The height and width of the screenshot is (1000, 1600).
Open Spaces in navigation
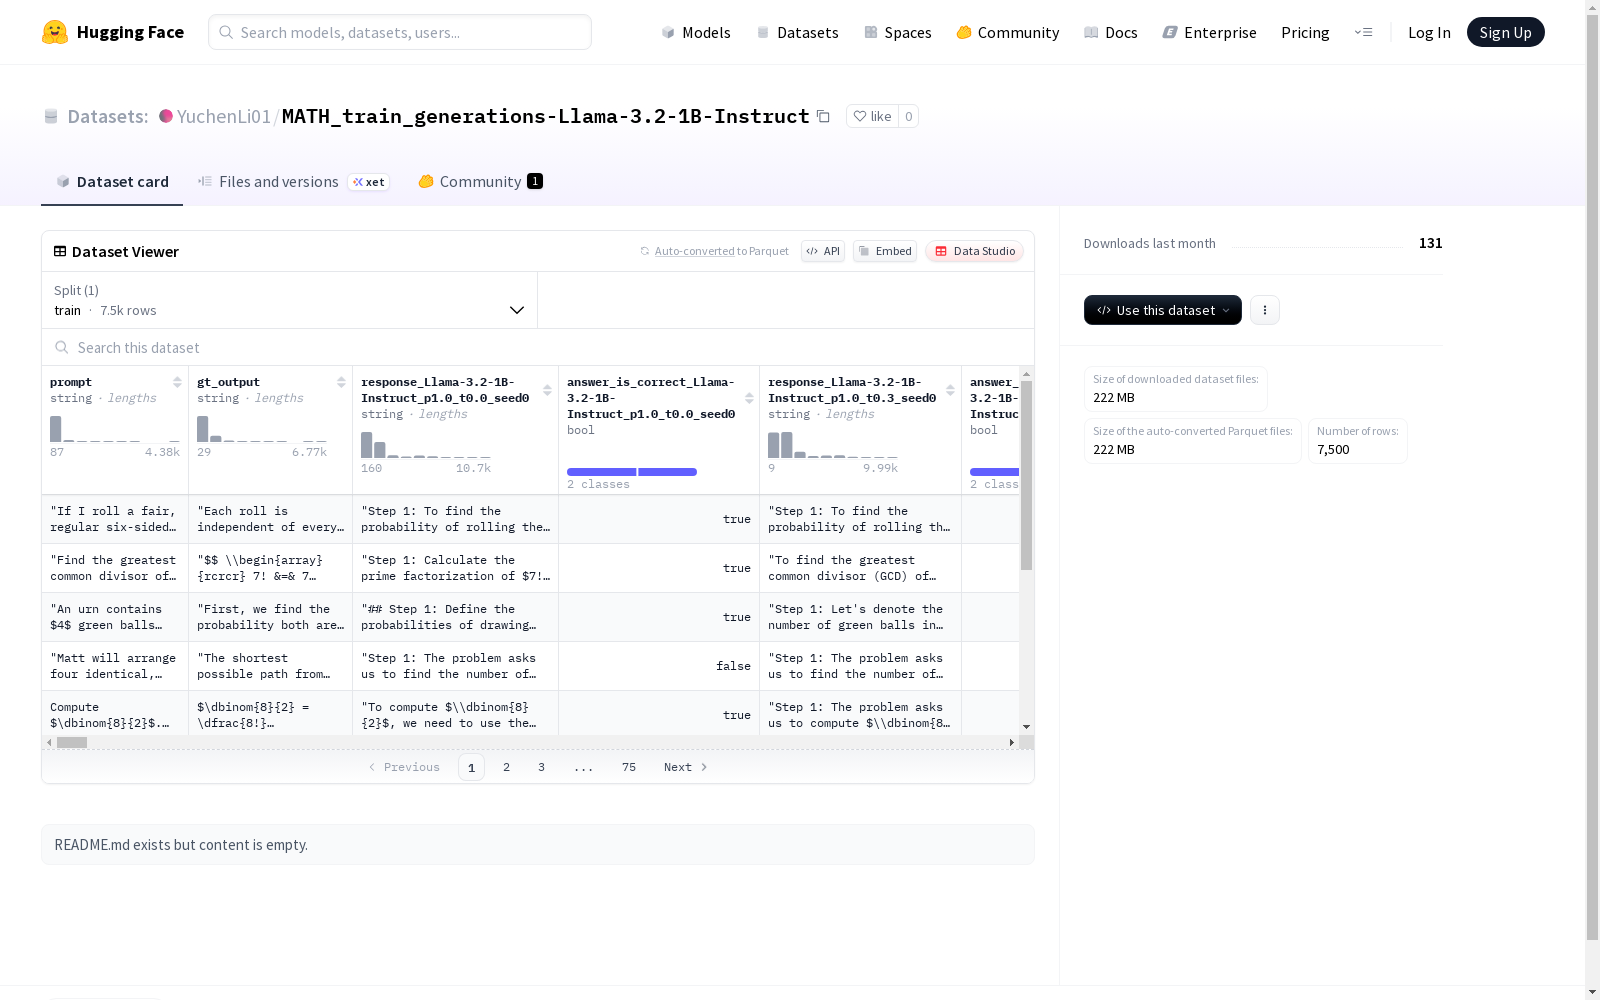(x=897, y=32)
